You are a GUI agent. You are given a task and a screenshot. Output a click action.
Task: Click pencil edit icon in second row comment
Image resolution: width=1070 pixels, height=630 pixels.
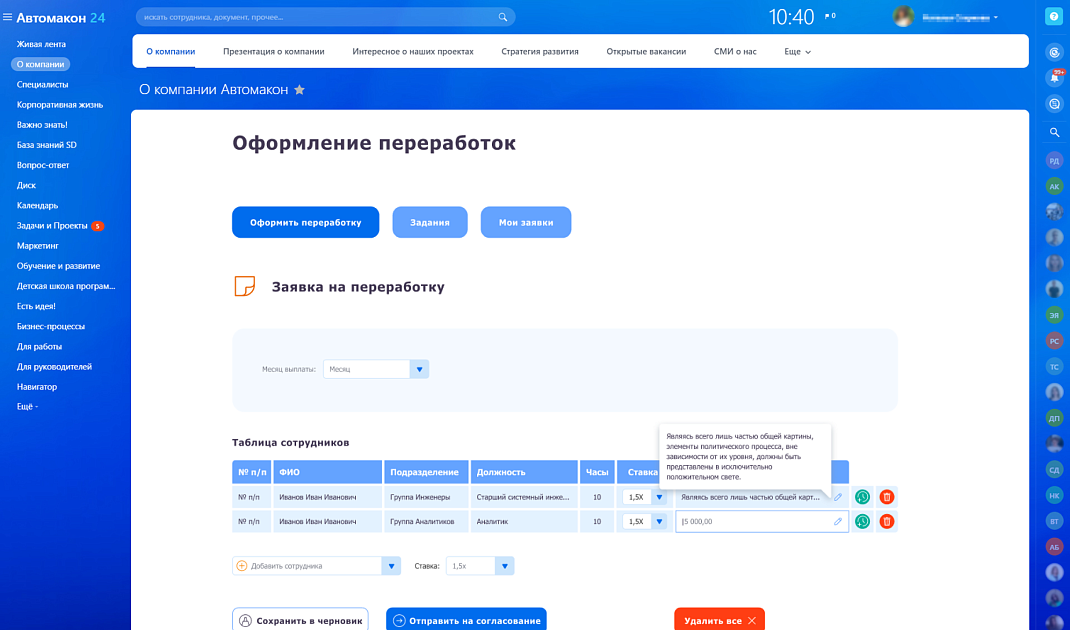[x=837, y=521]
